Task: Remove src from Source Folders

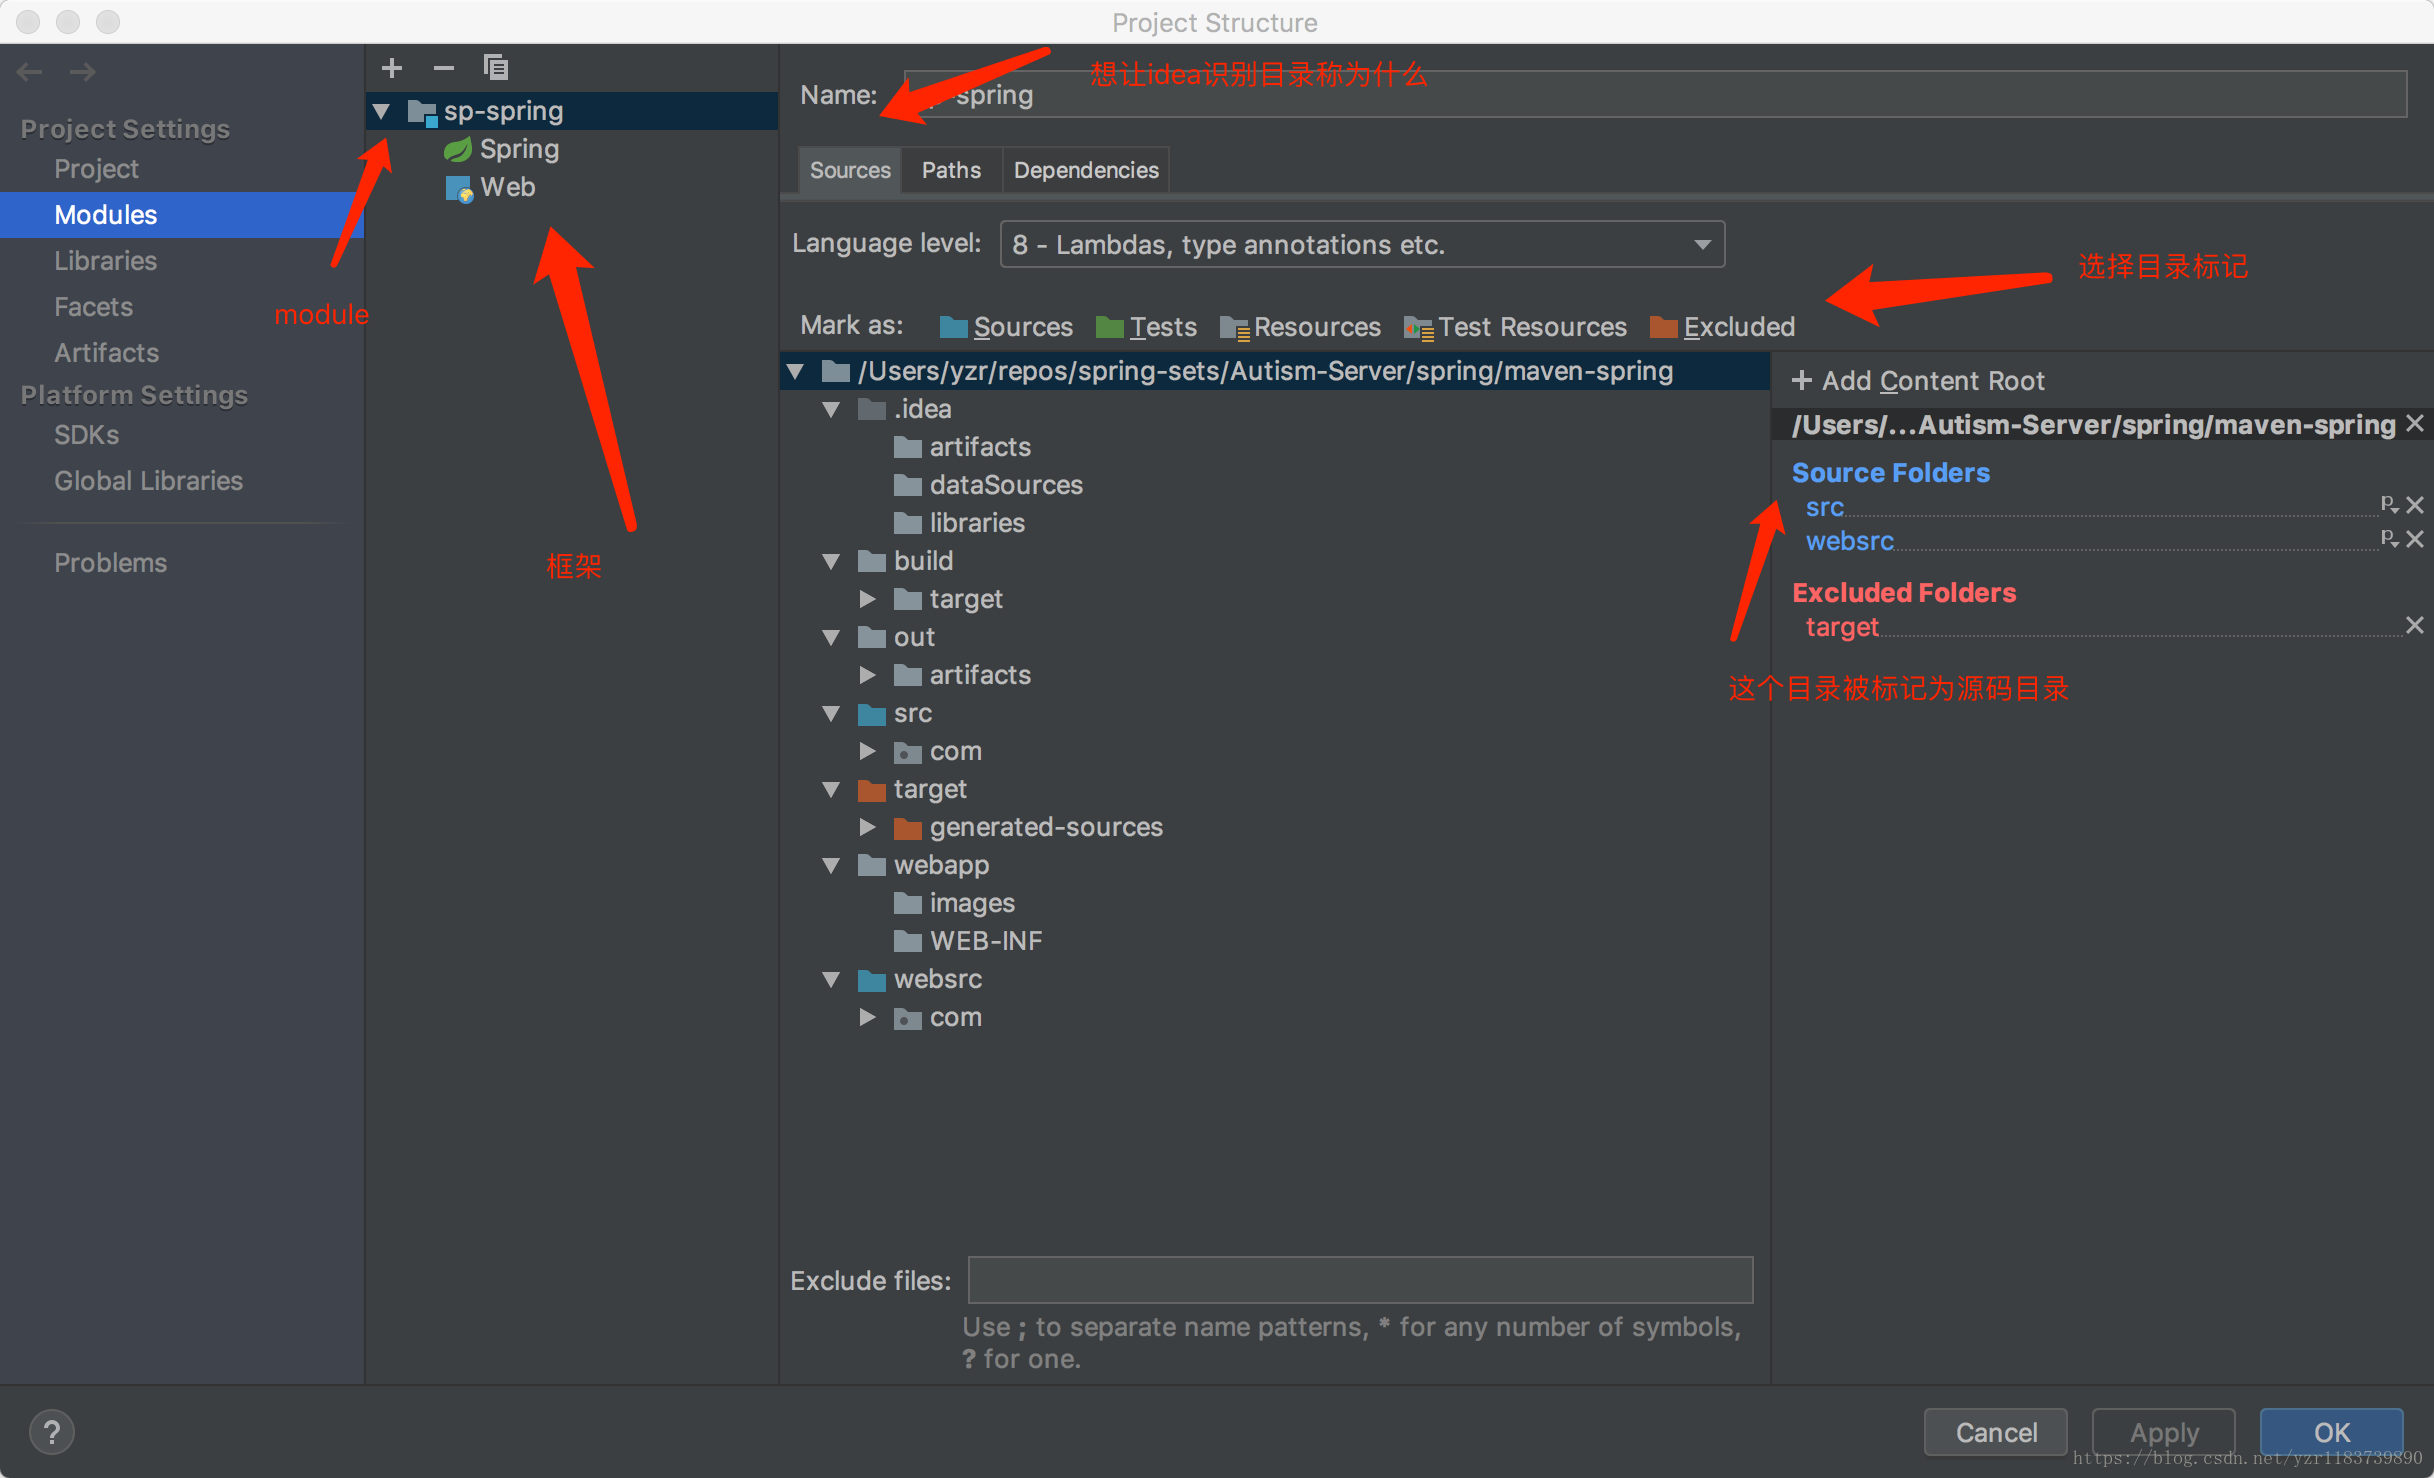Action: pyautogui.click(x=2417, y=504)
